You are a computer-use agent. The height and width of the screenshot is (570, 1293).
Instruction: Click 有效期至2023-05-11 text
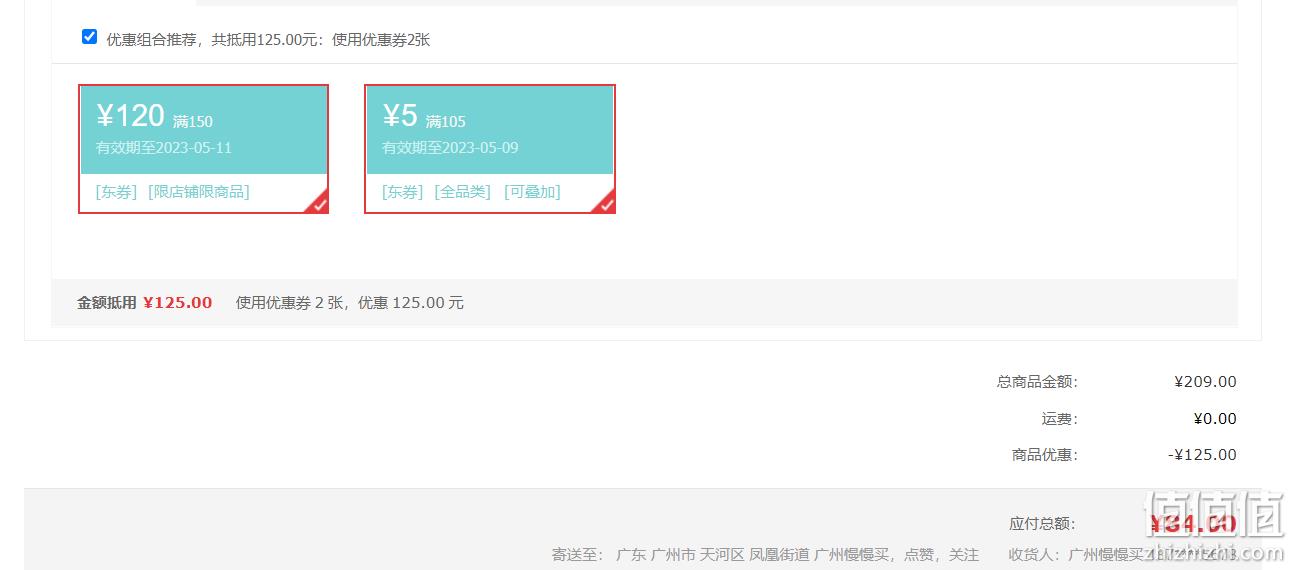tap(164, 148)
